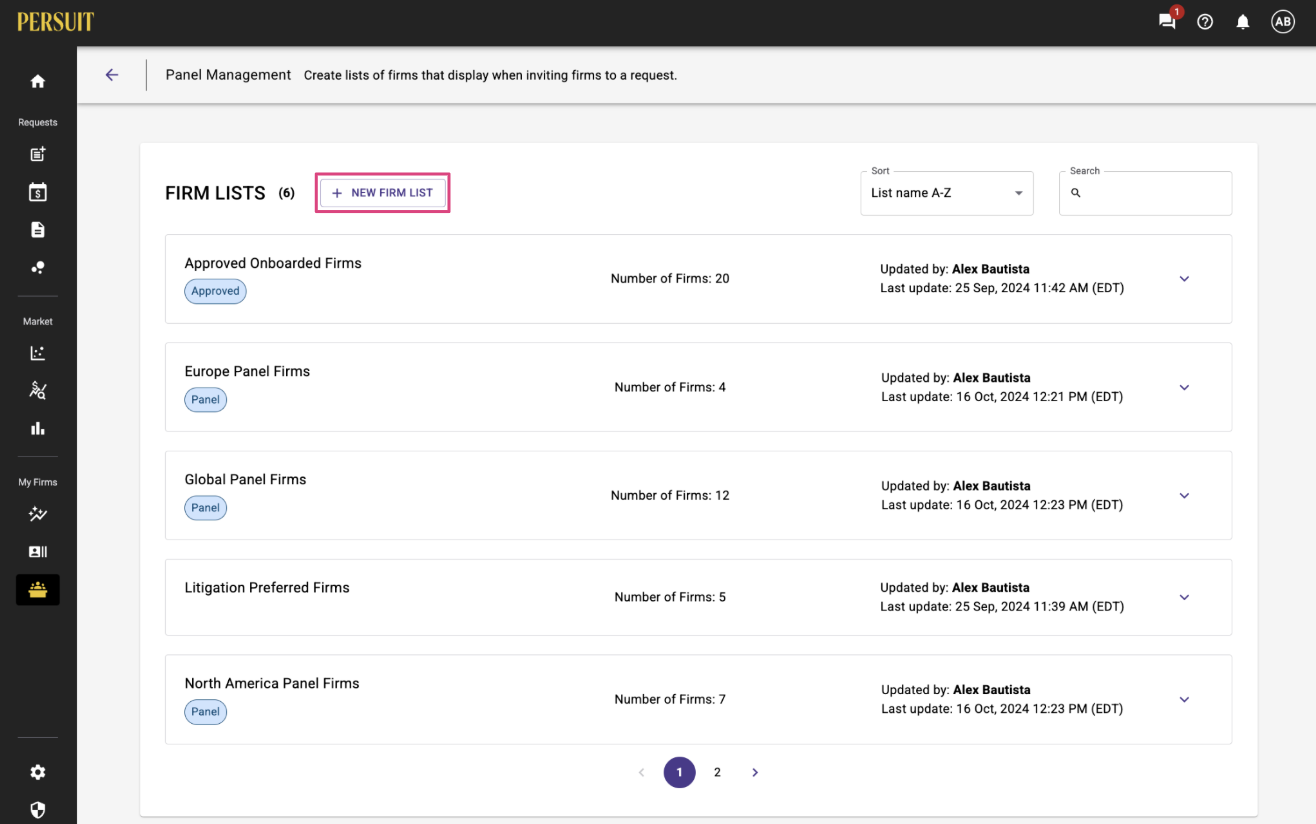
Task: Click the Approved Onboarded Firms list name
Action: [x=273, y=263]
